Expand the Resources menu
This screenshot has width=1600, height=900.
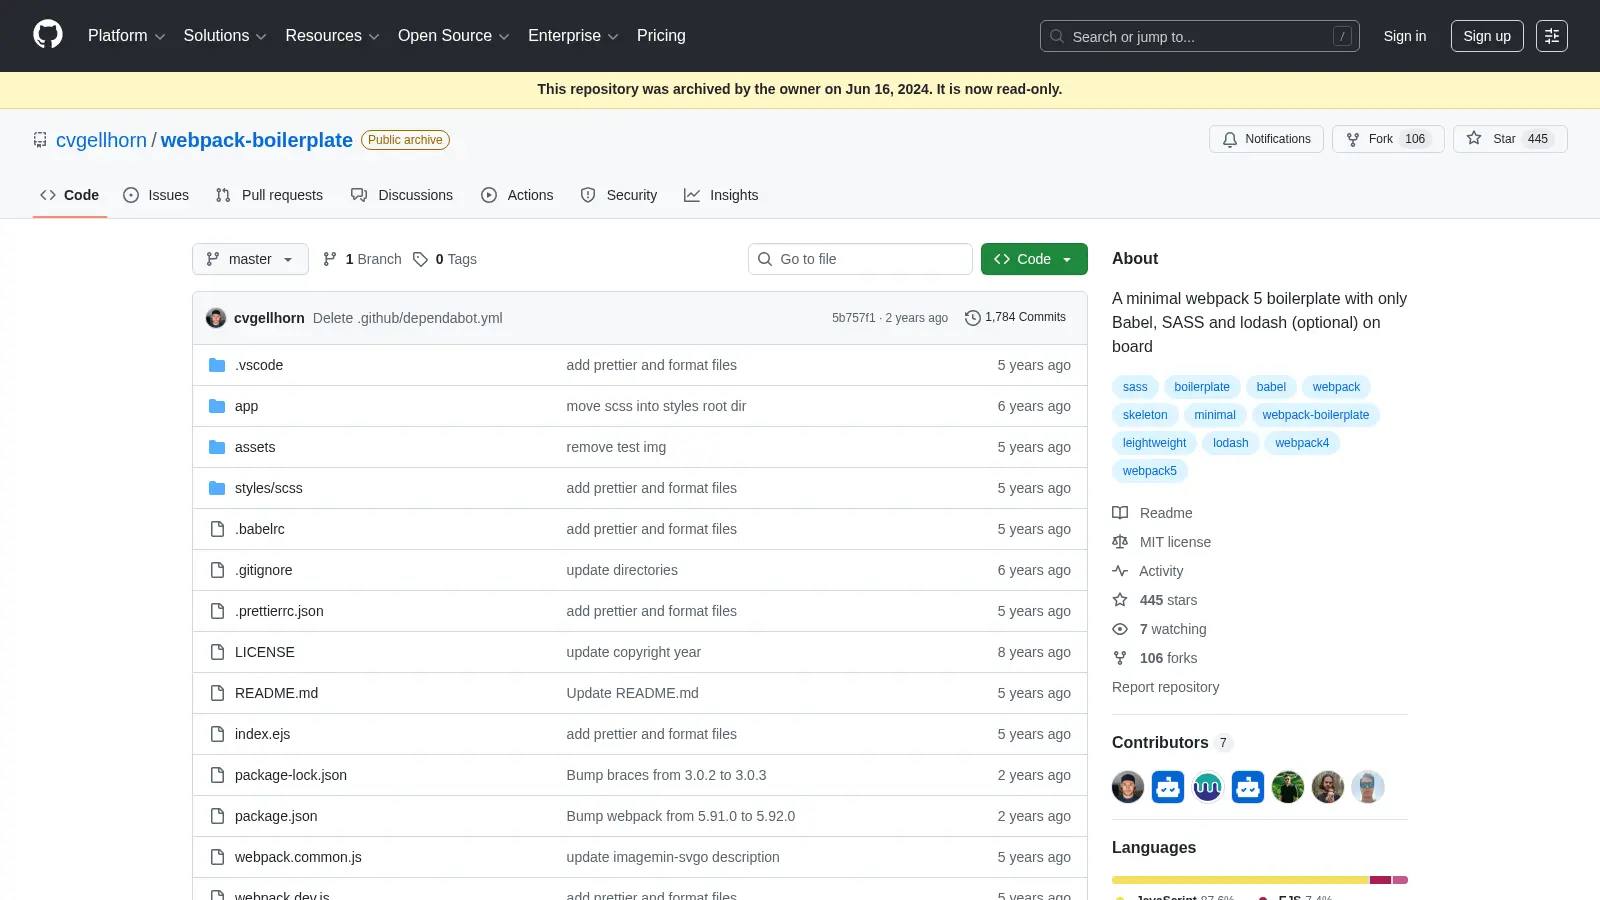click(332, 35)
